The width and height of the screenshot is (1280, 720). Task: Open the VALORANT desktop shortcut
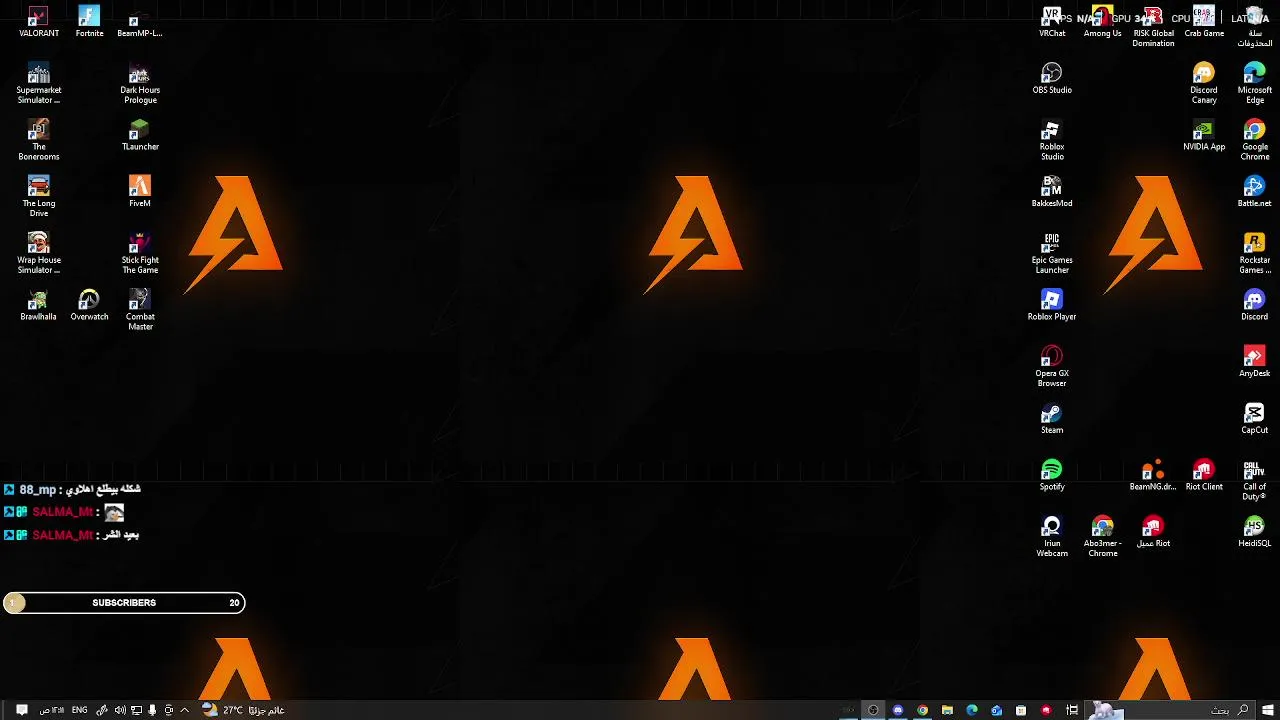coord(38,22)
